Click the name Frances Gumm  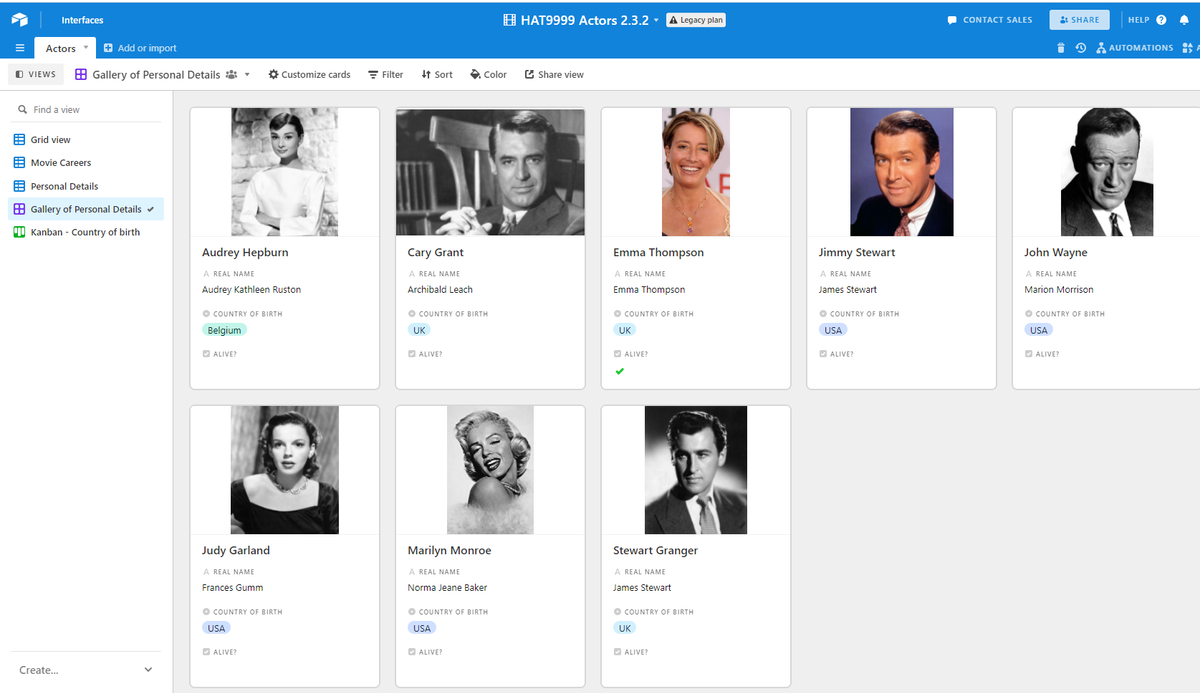(x=232, y=588)
